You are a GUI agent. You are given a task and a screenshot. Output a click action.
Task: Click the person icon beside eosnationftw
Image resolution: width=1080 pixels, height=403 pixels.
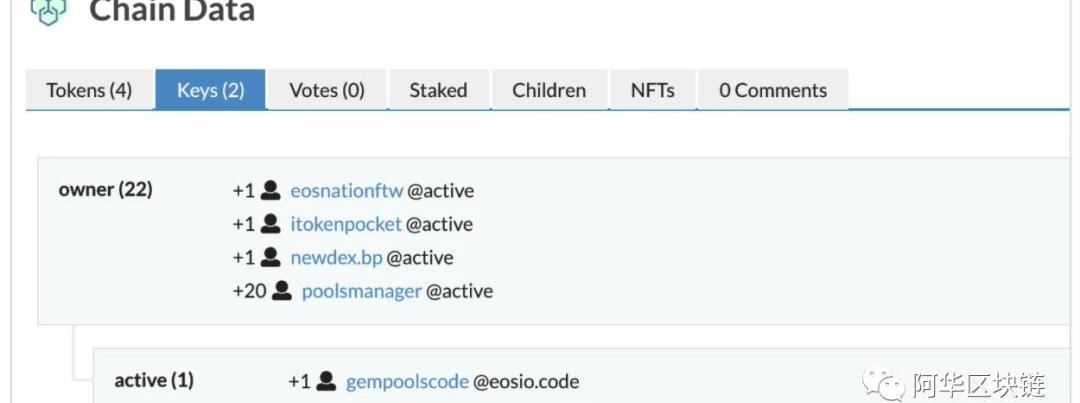pyautogui.click(x=270, y=190)
